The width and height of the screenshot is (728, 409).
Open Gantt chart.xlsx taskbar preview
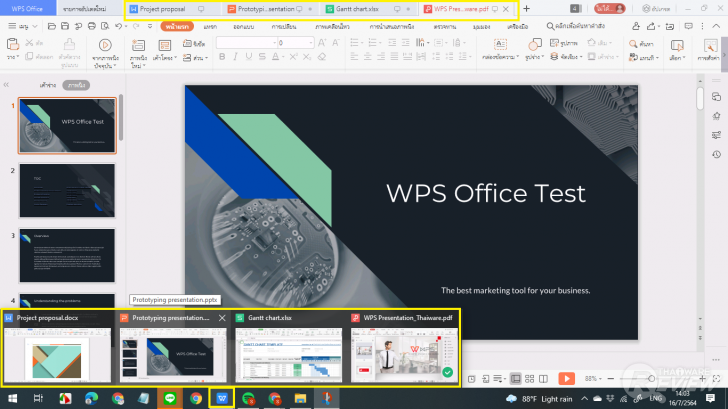tap(288, 348)
